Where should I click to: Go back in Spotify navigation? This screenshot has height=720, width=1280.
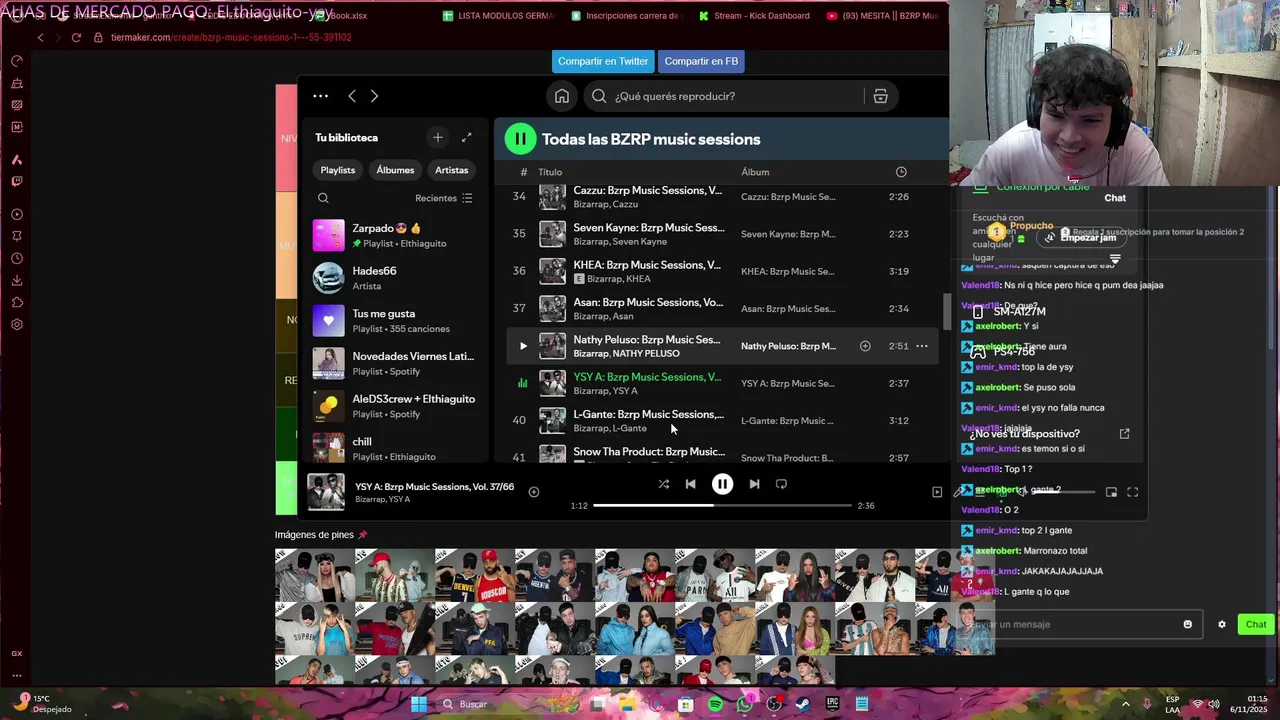click(352, 96)
